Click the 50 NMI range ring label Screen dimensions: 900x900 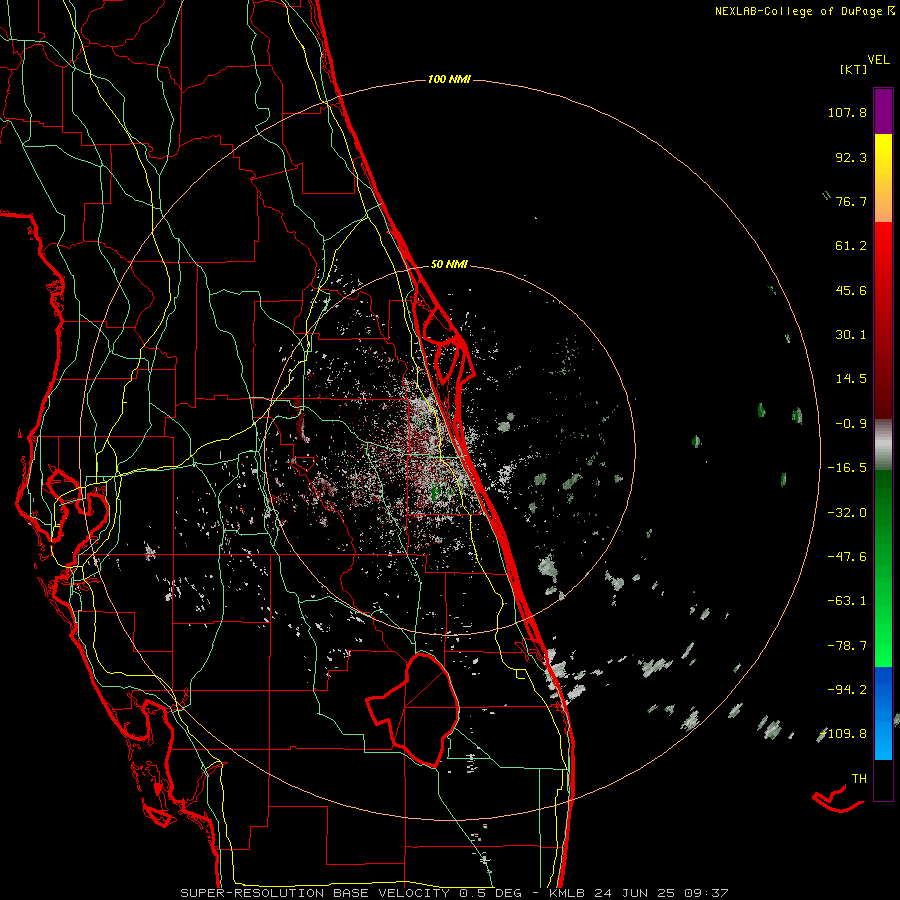pyautogui.click(x=449, y=265)
